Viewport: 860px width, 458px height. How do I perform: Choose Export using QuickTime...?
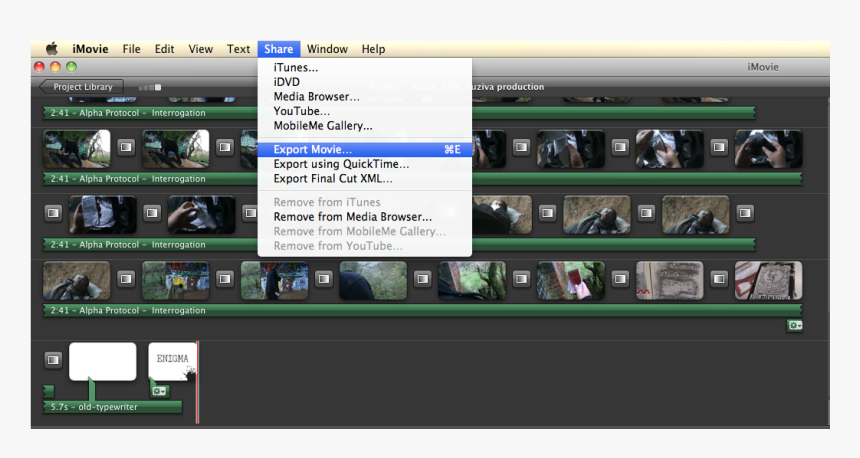pyautogui.click(x=365, y=164)
